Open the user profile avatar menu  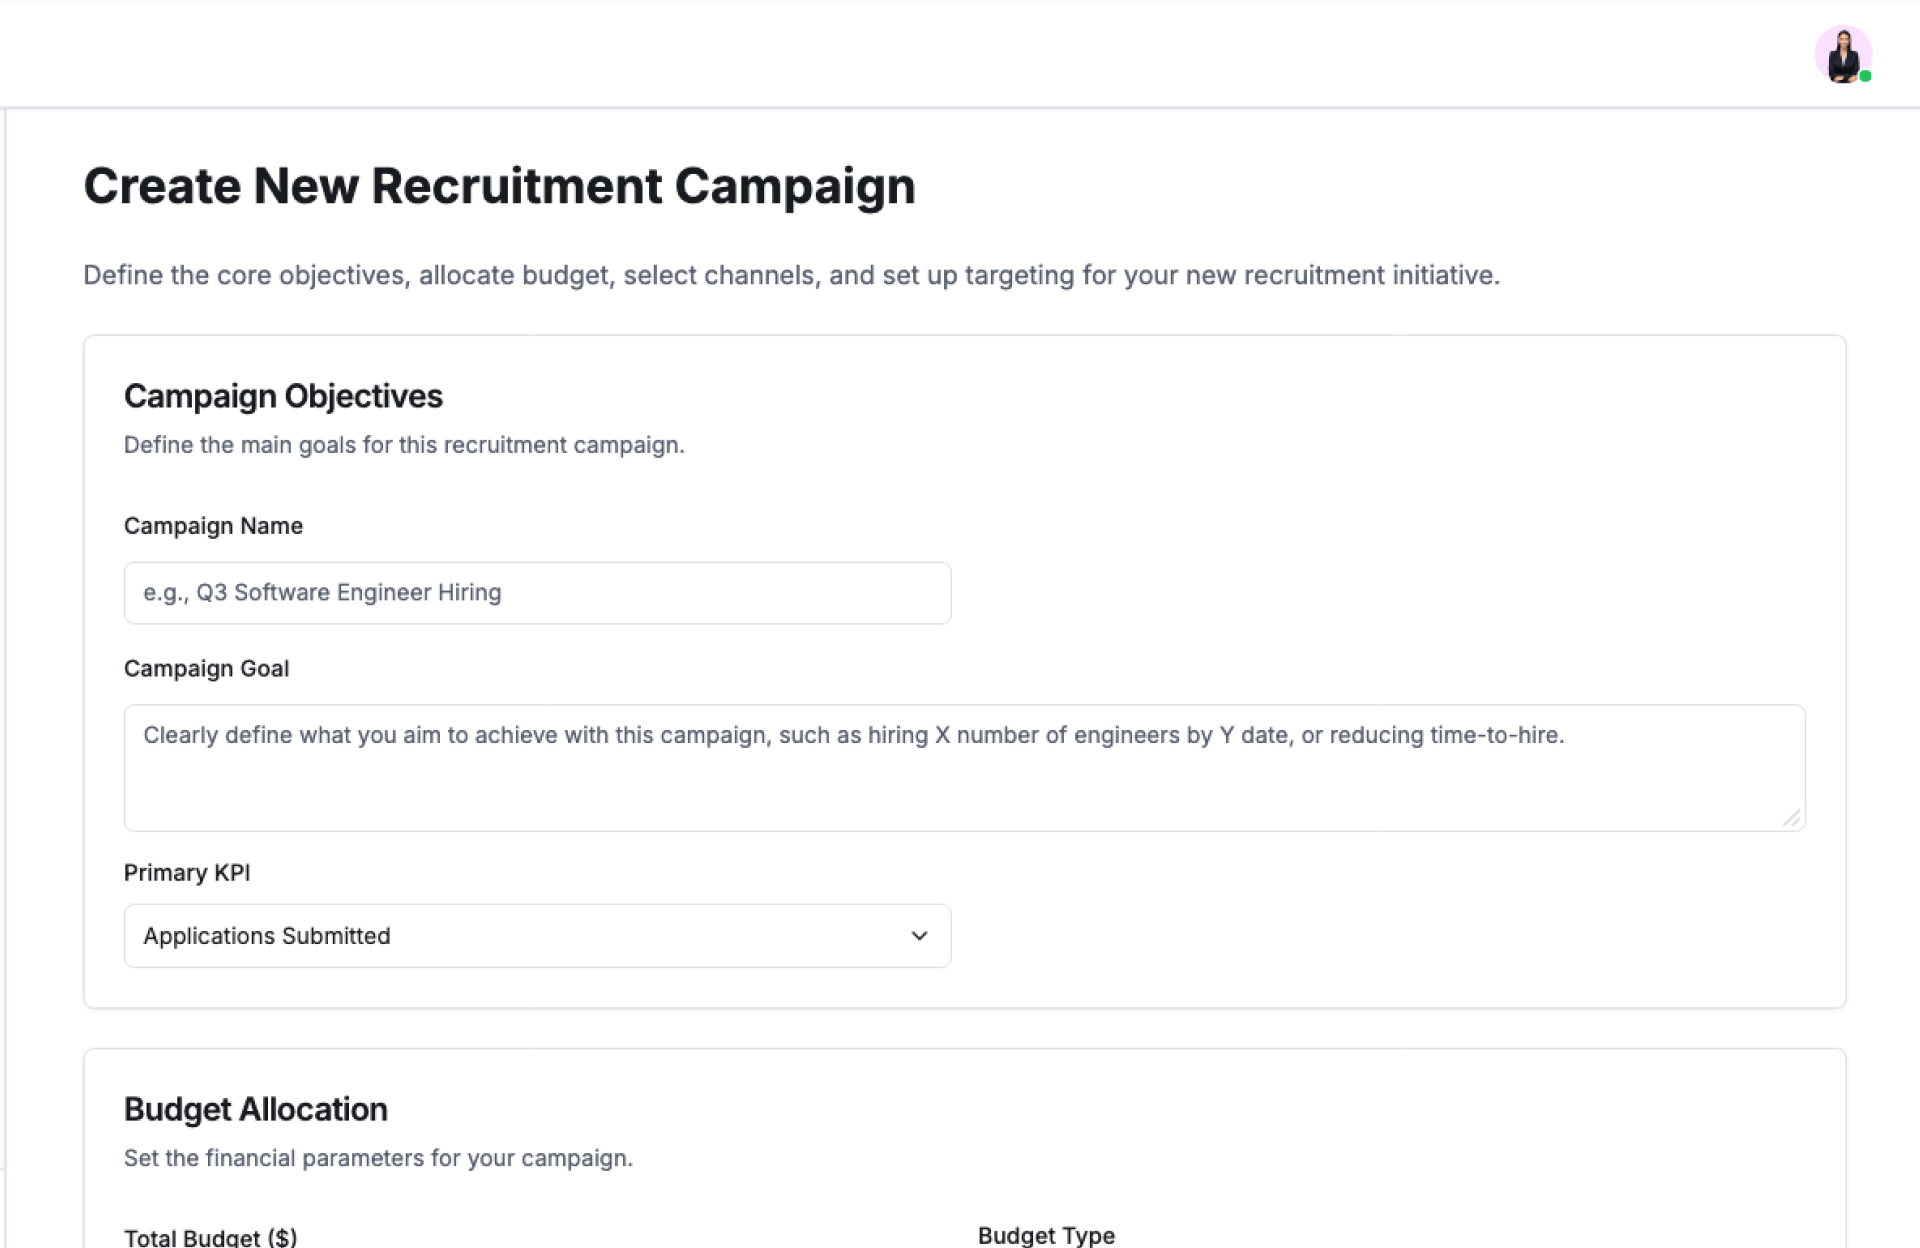1842,54
